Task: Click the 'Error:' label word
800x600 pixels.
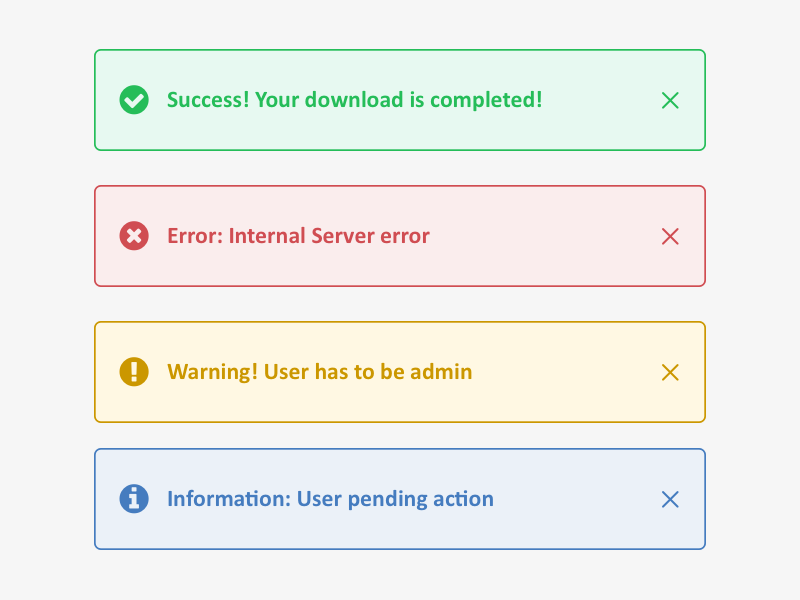Action: click(x=195, y=236)
